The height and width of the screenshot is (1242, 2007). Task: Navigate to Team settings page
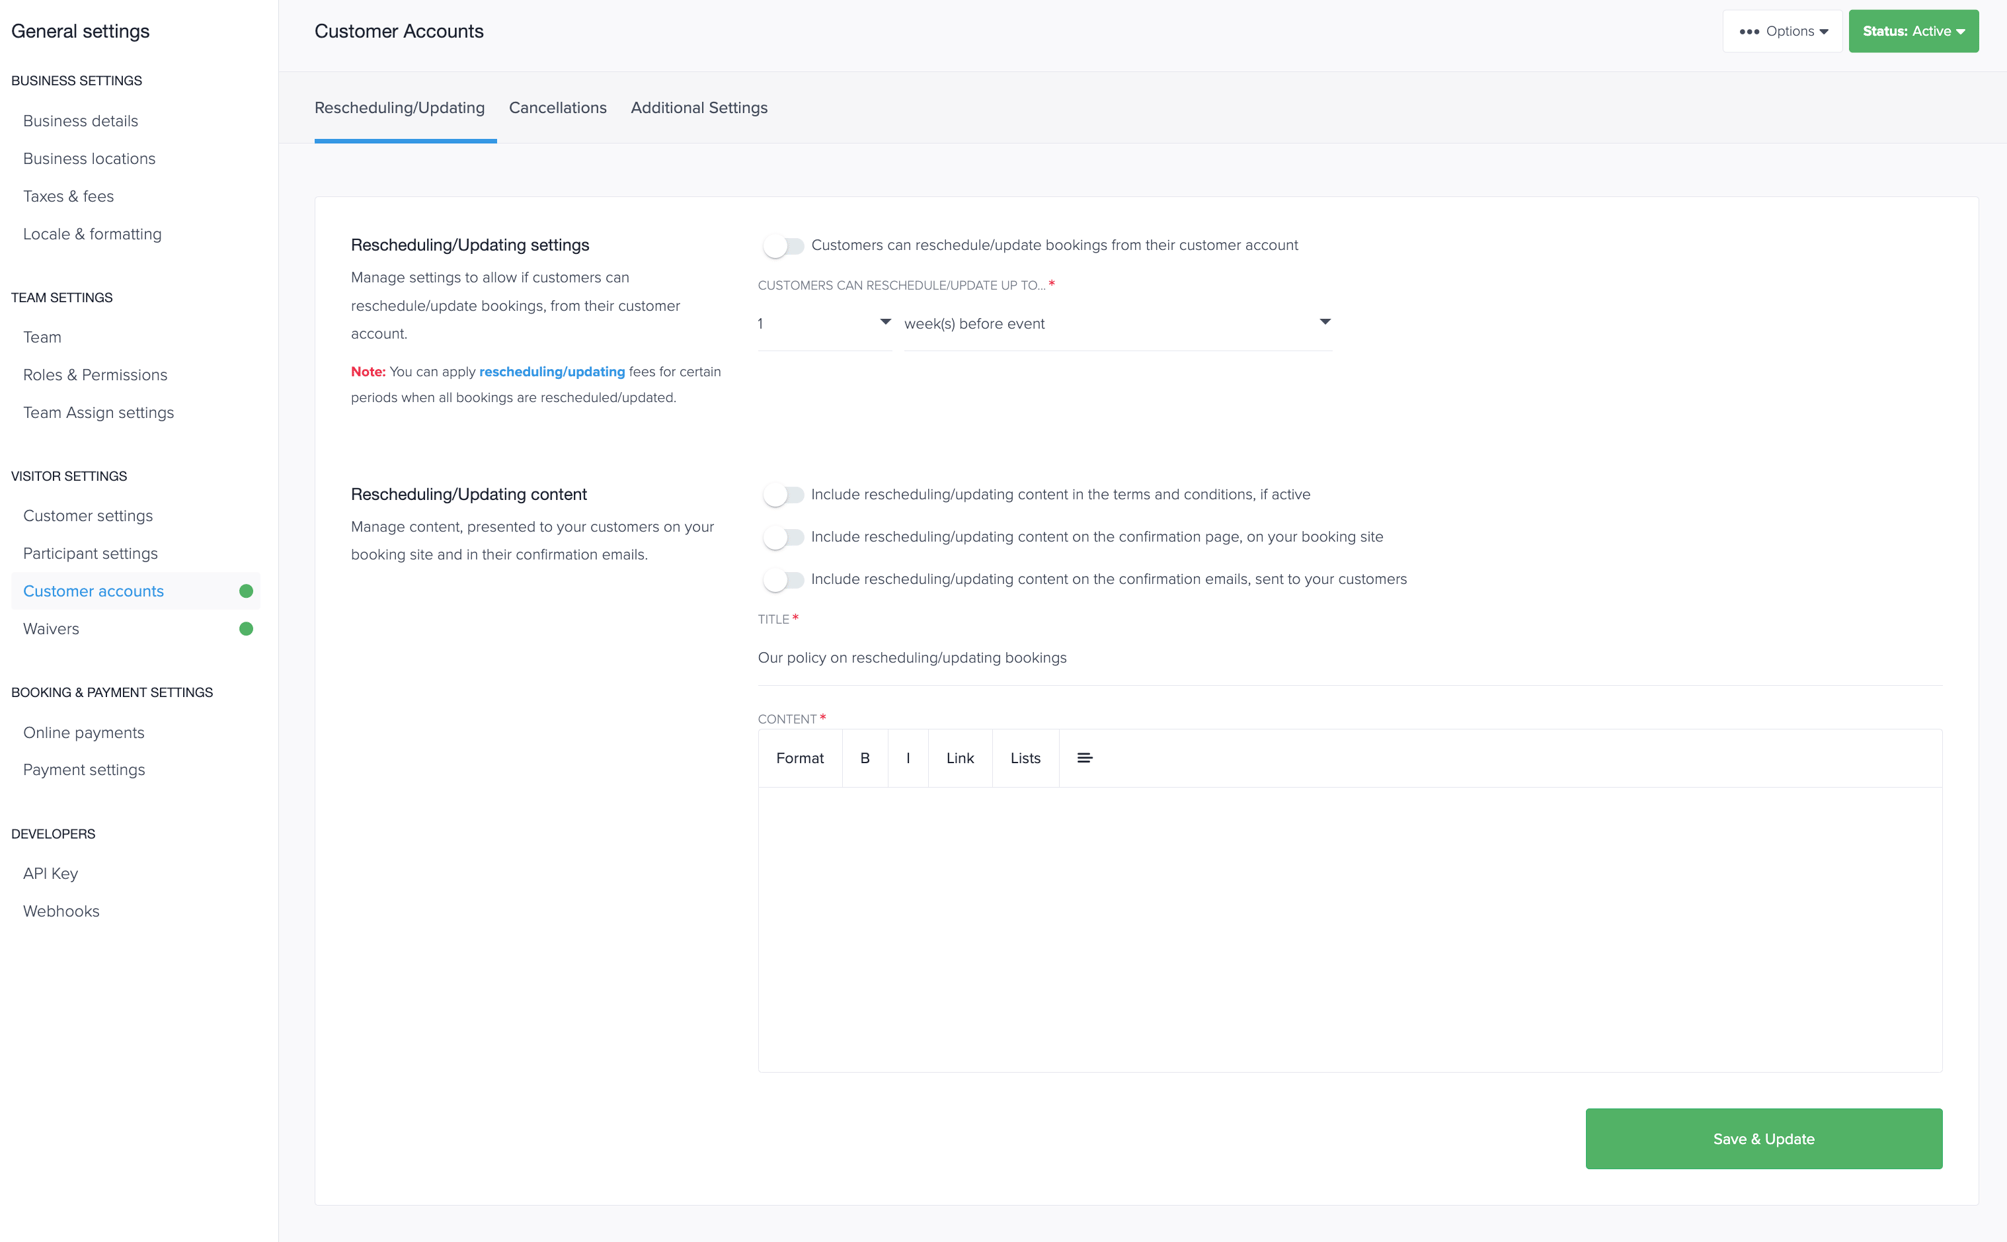(42, 337)
